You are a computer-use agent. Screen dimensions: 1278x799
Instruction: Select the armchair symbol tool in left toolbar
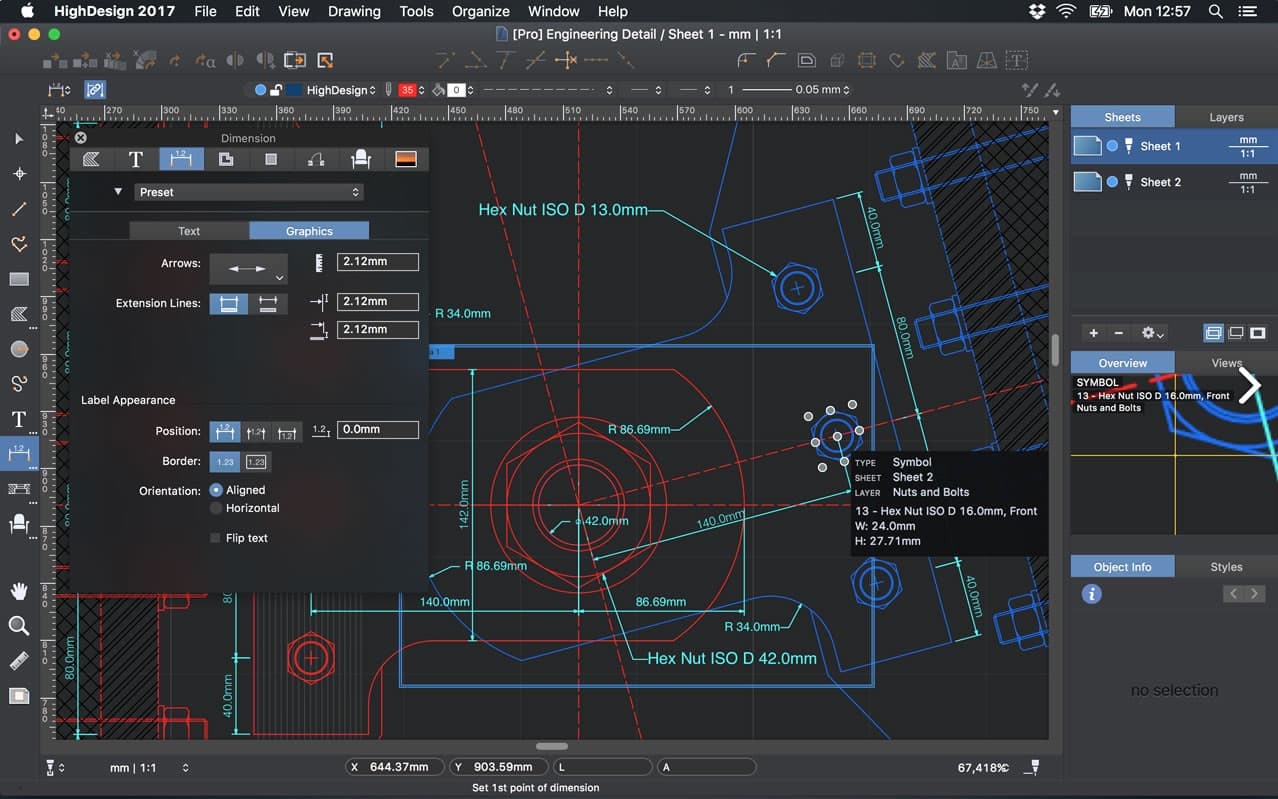point(19,523)
